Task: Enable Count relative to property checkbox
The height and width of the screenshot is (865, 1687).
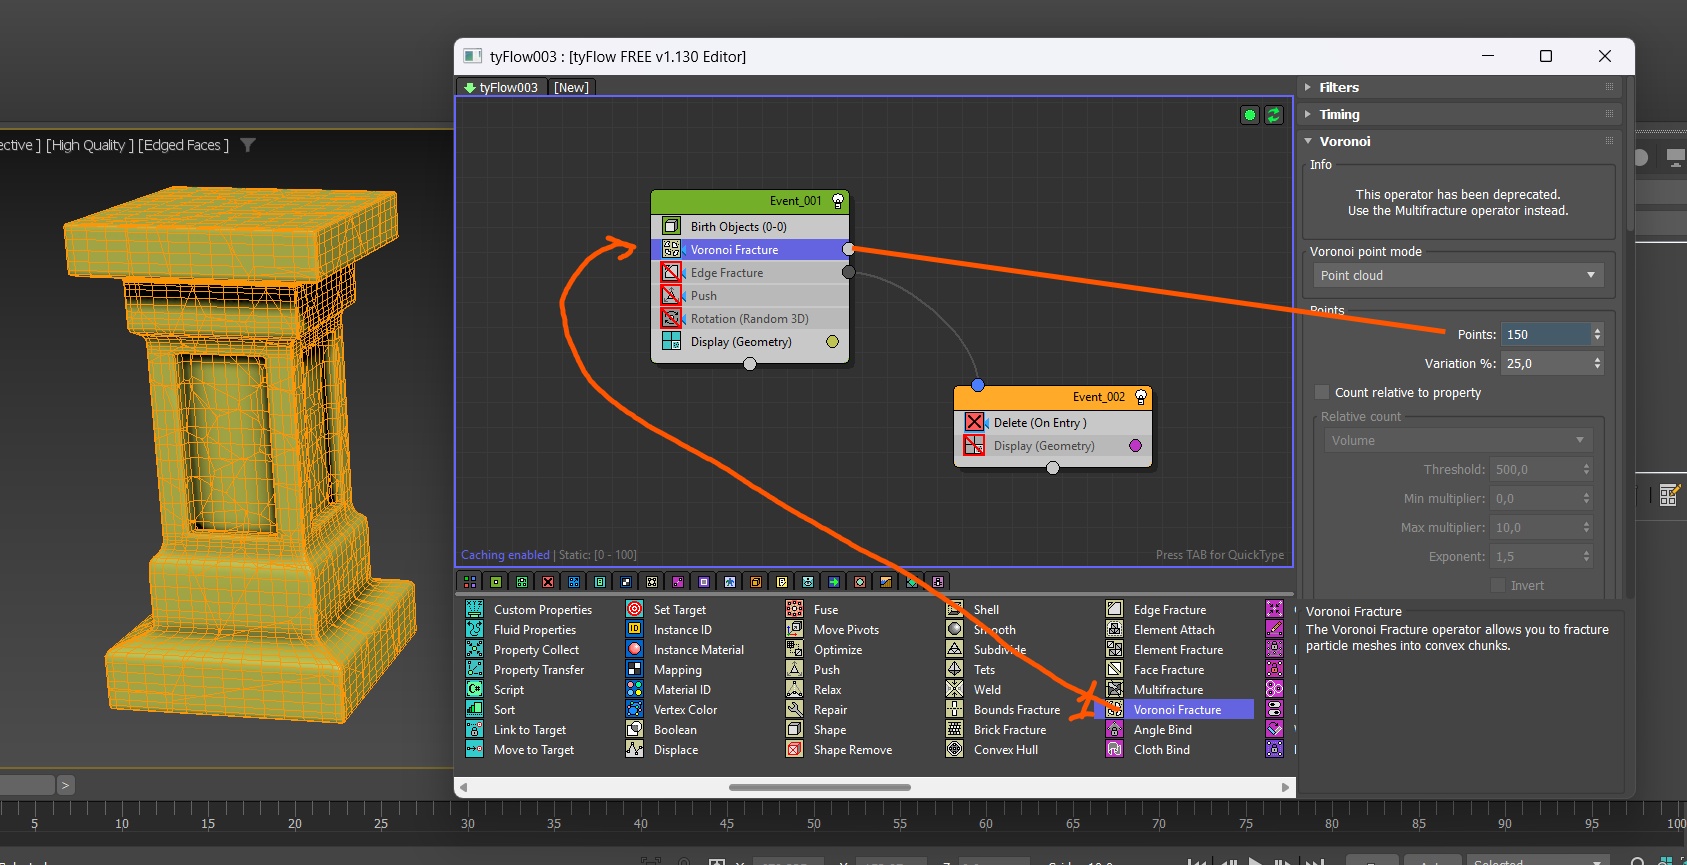Action: (1322, 393)
